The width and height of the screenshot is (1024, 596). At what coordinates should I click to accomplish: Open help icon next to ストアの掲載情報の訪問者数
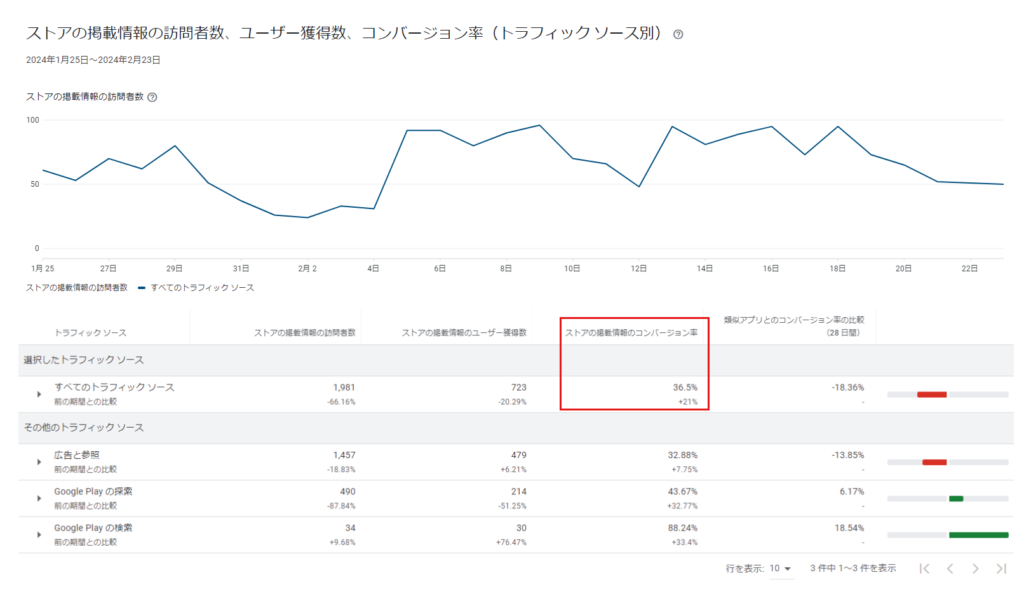click(152, 97)
